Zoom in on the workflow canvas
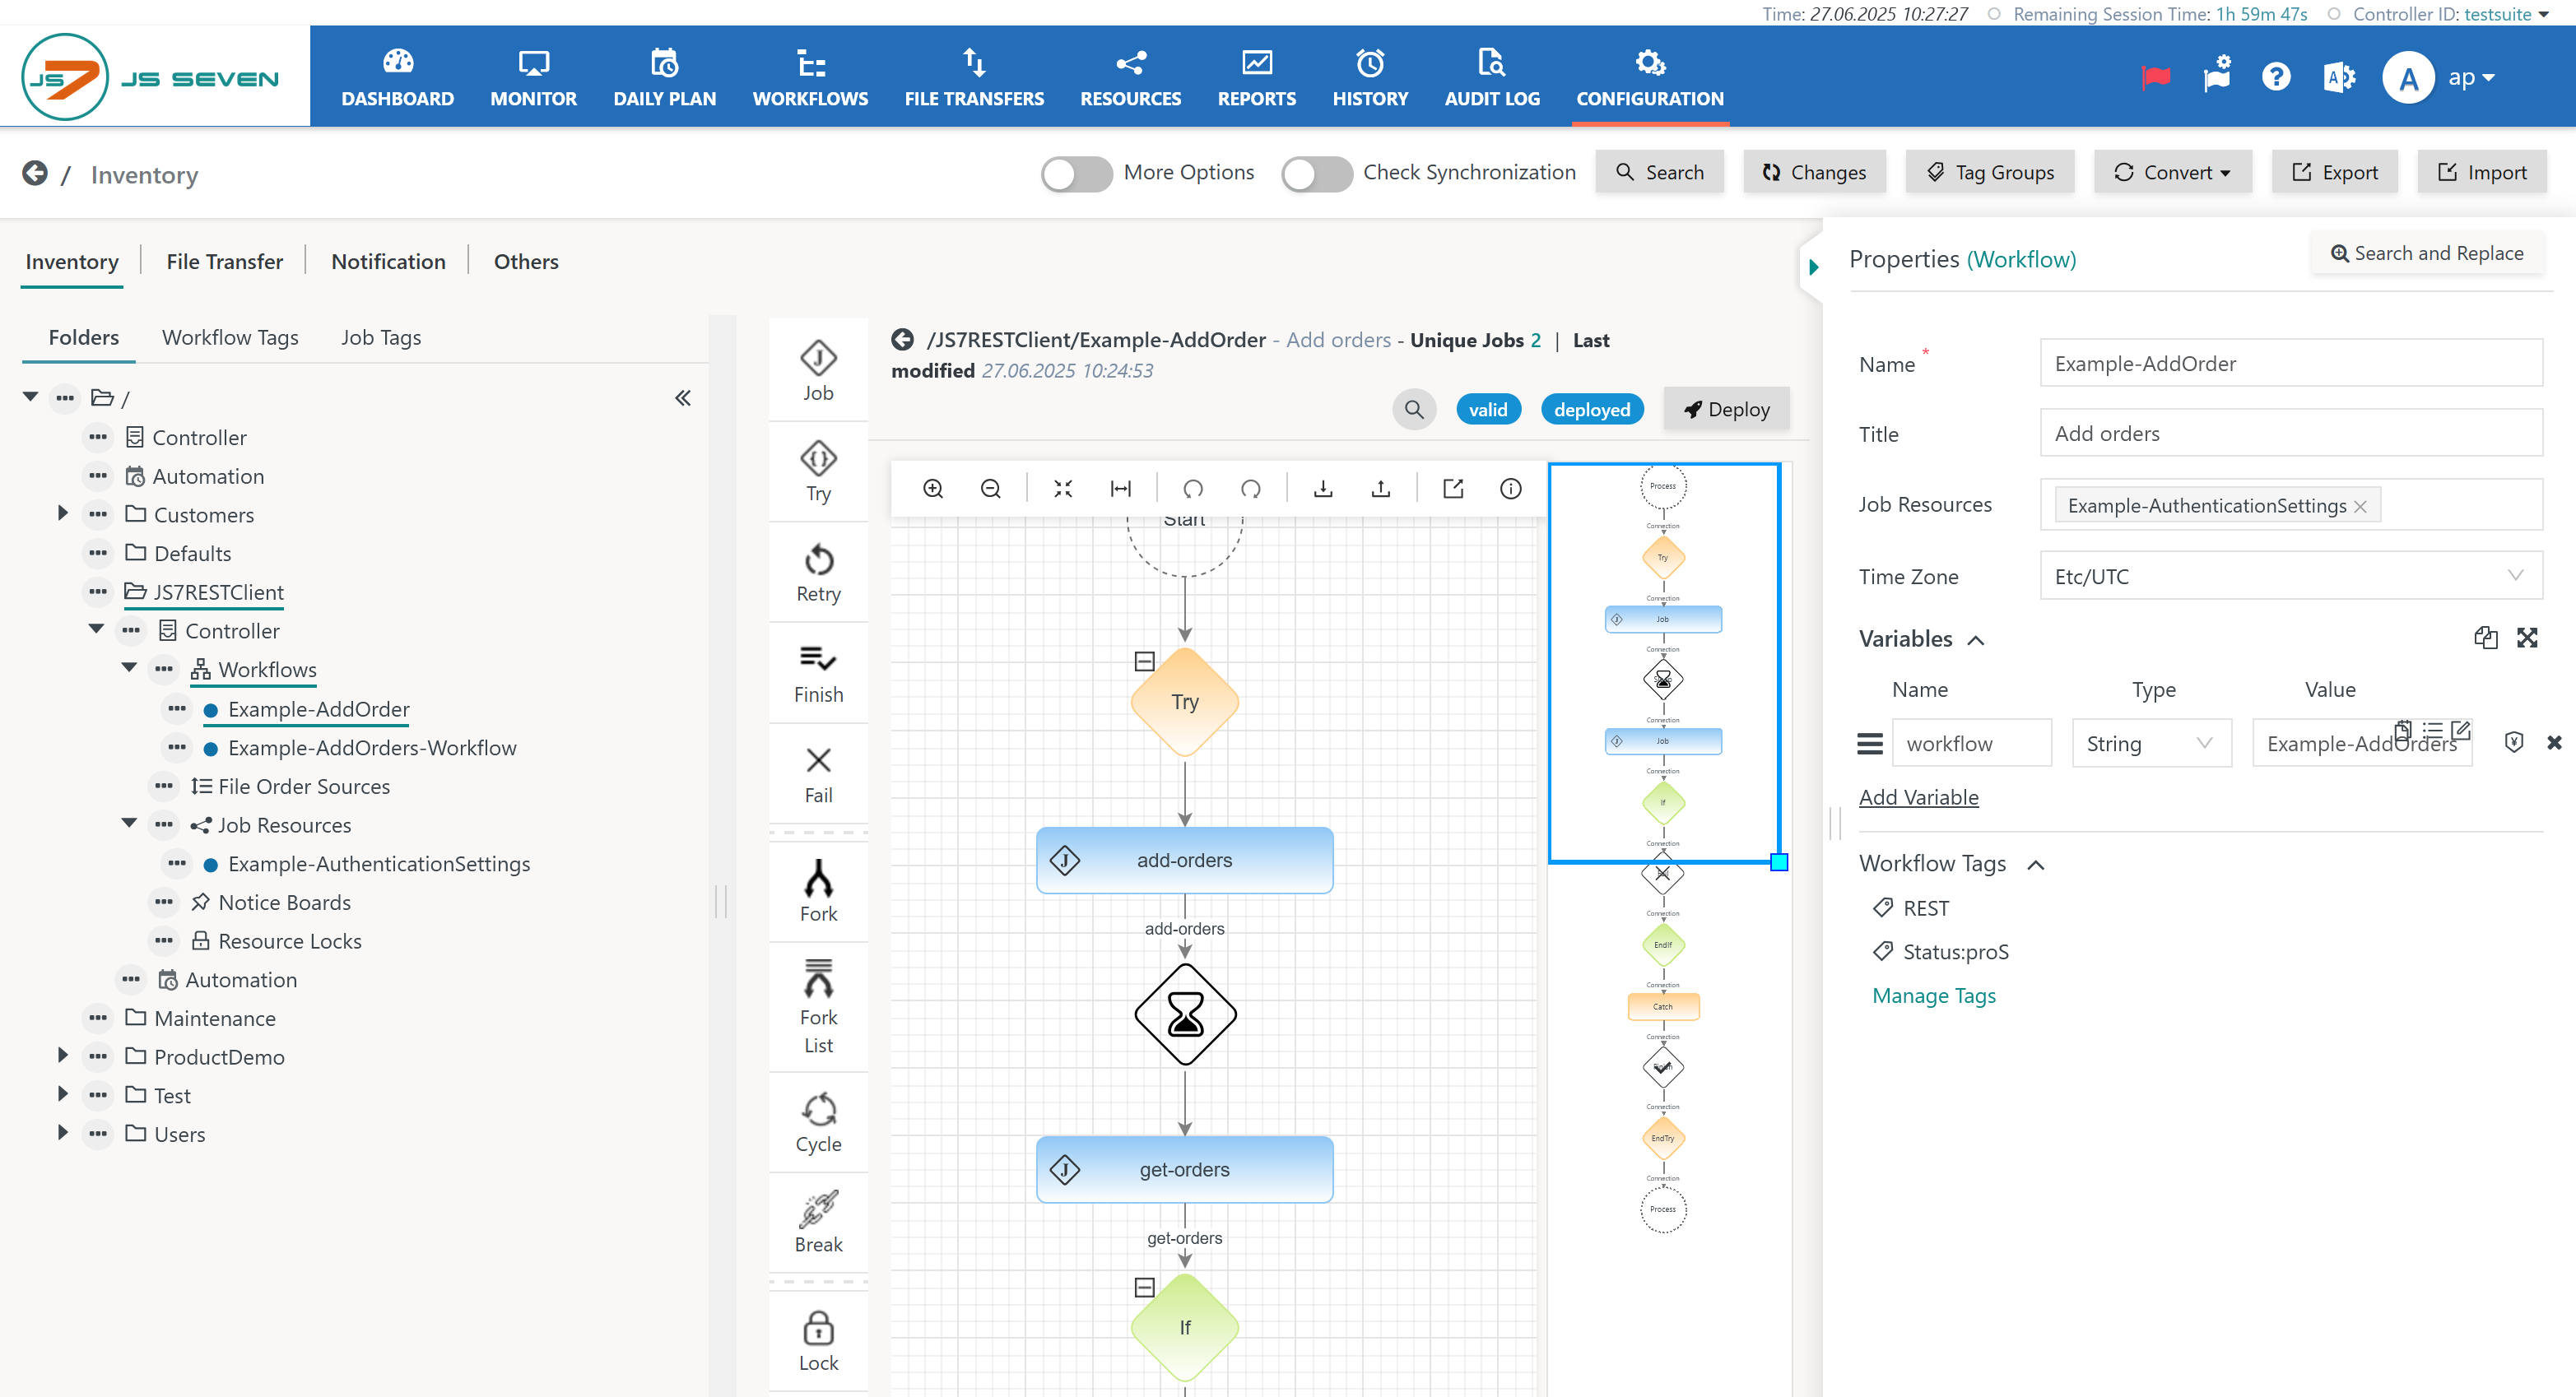Viewport: 2576px width, 1397px height. click(x=933, y=488)
